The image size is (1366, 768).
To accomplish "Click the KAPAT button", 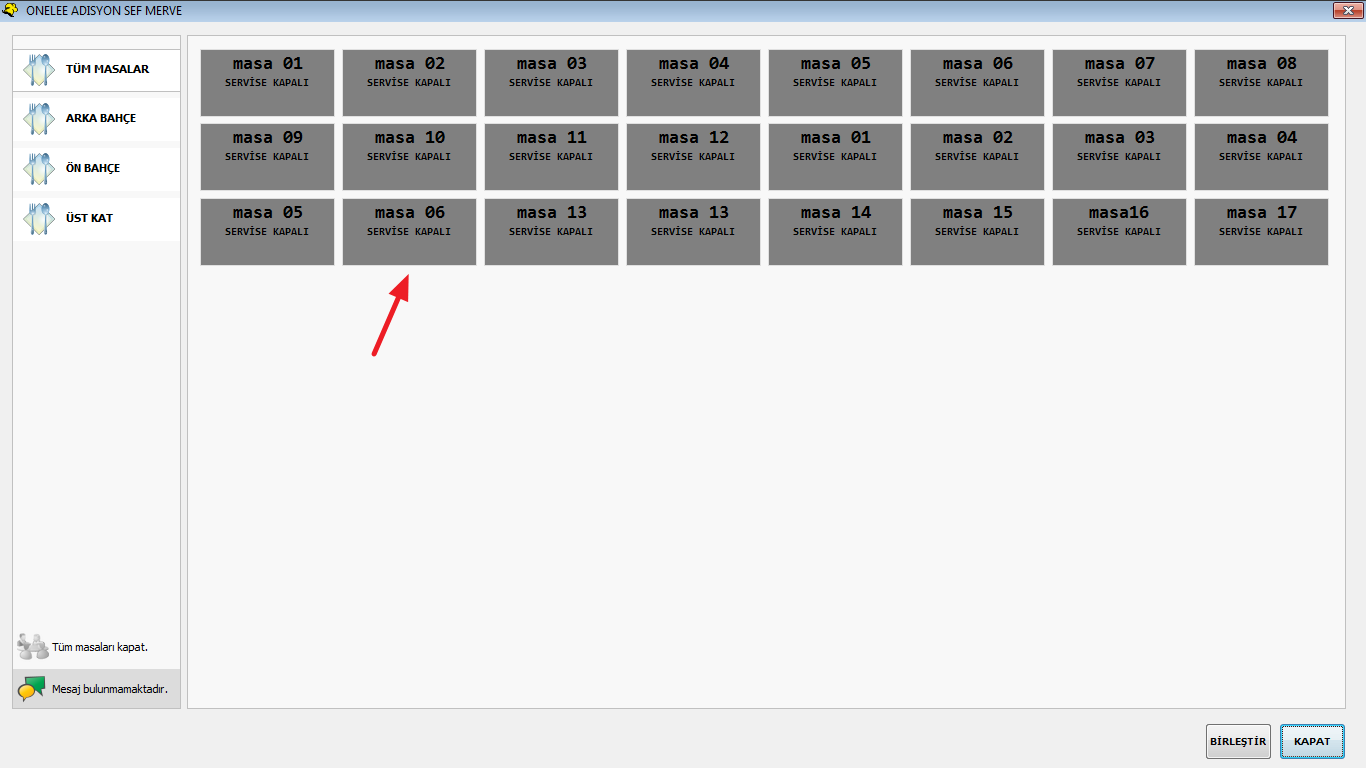I will coord(1312,742).
